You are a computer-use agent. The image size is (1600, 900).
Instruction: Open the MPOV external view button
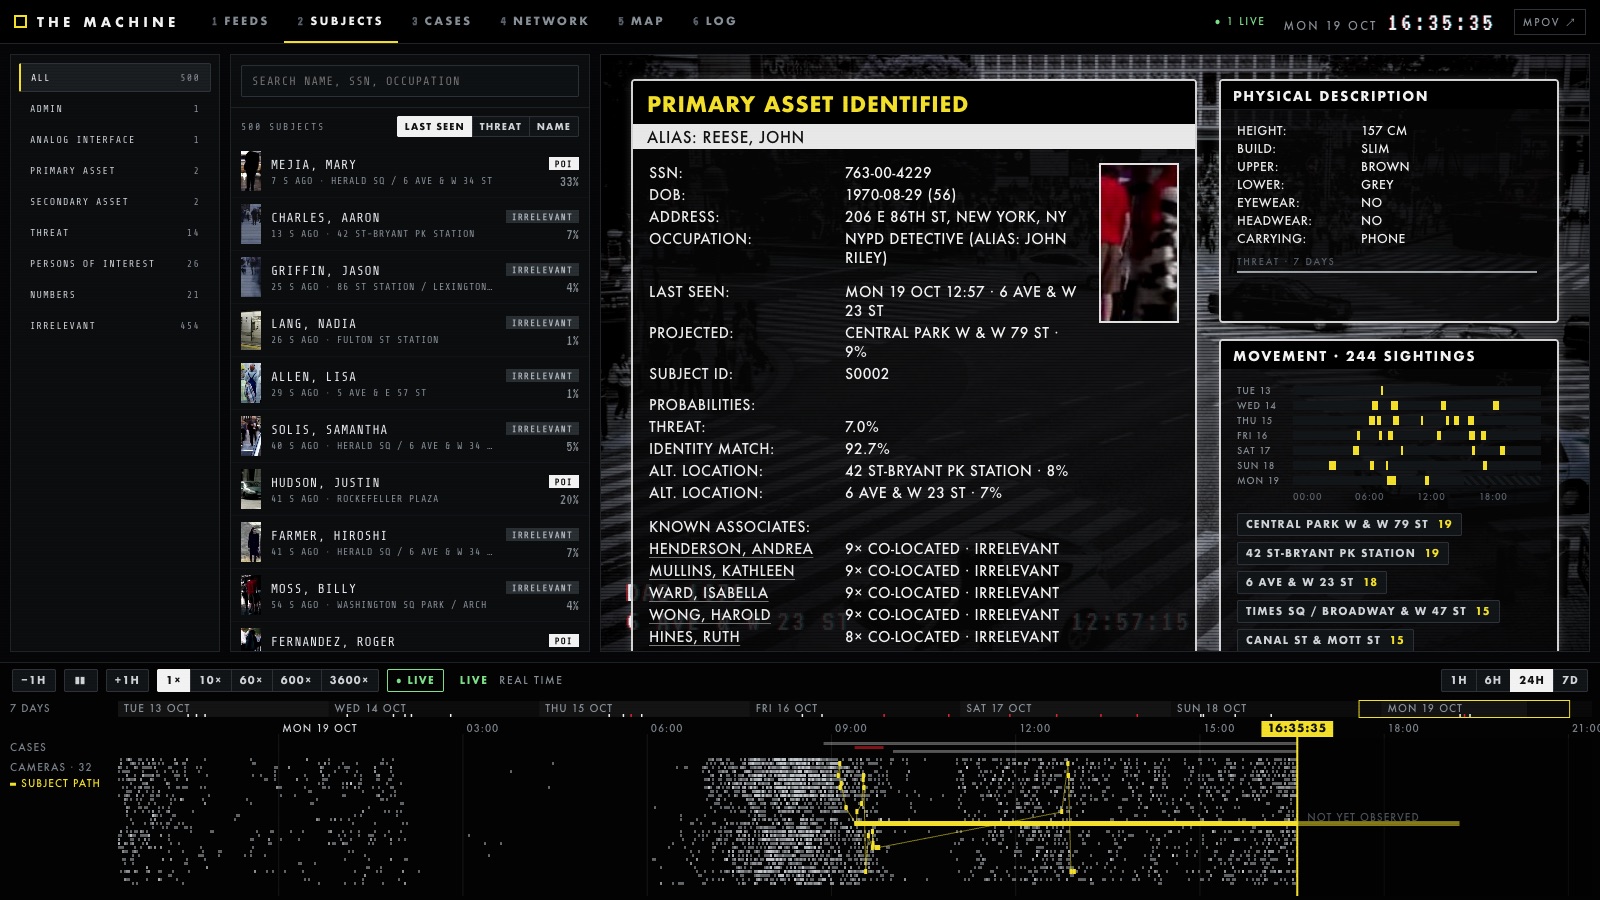pyautogui.click(x=1549, y=22)
